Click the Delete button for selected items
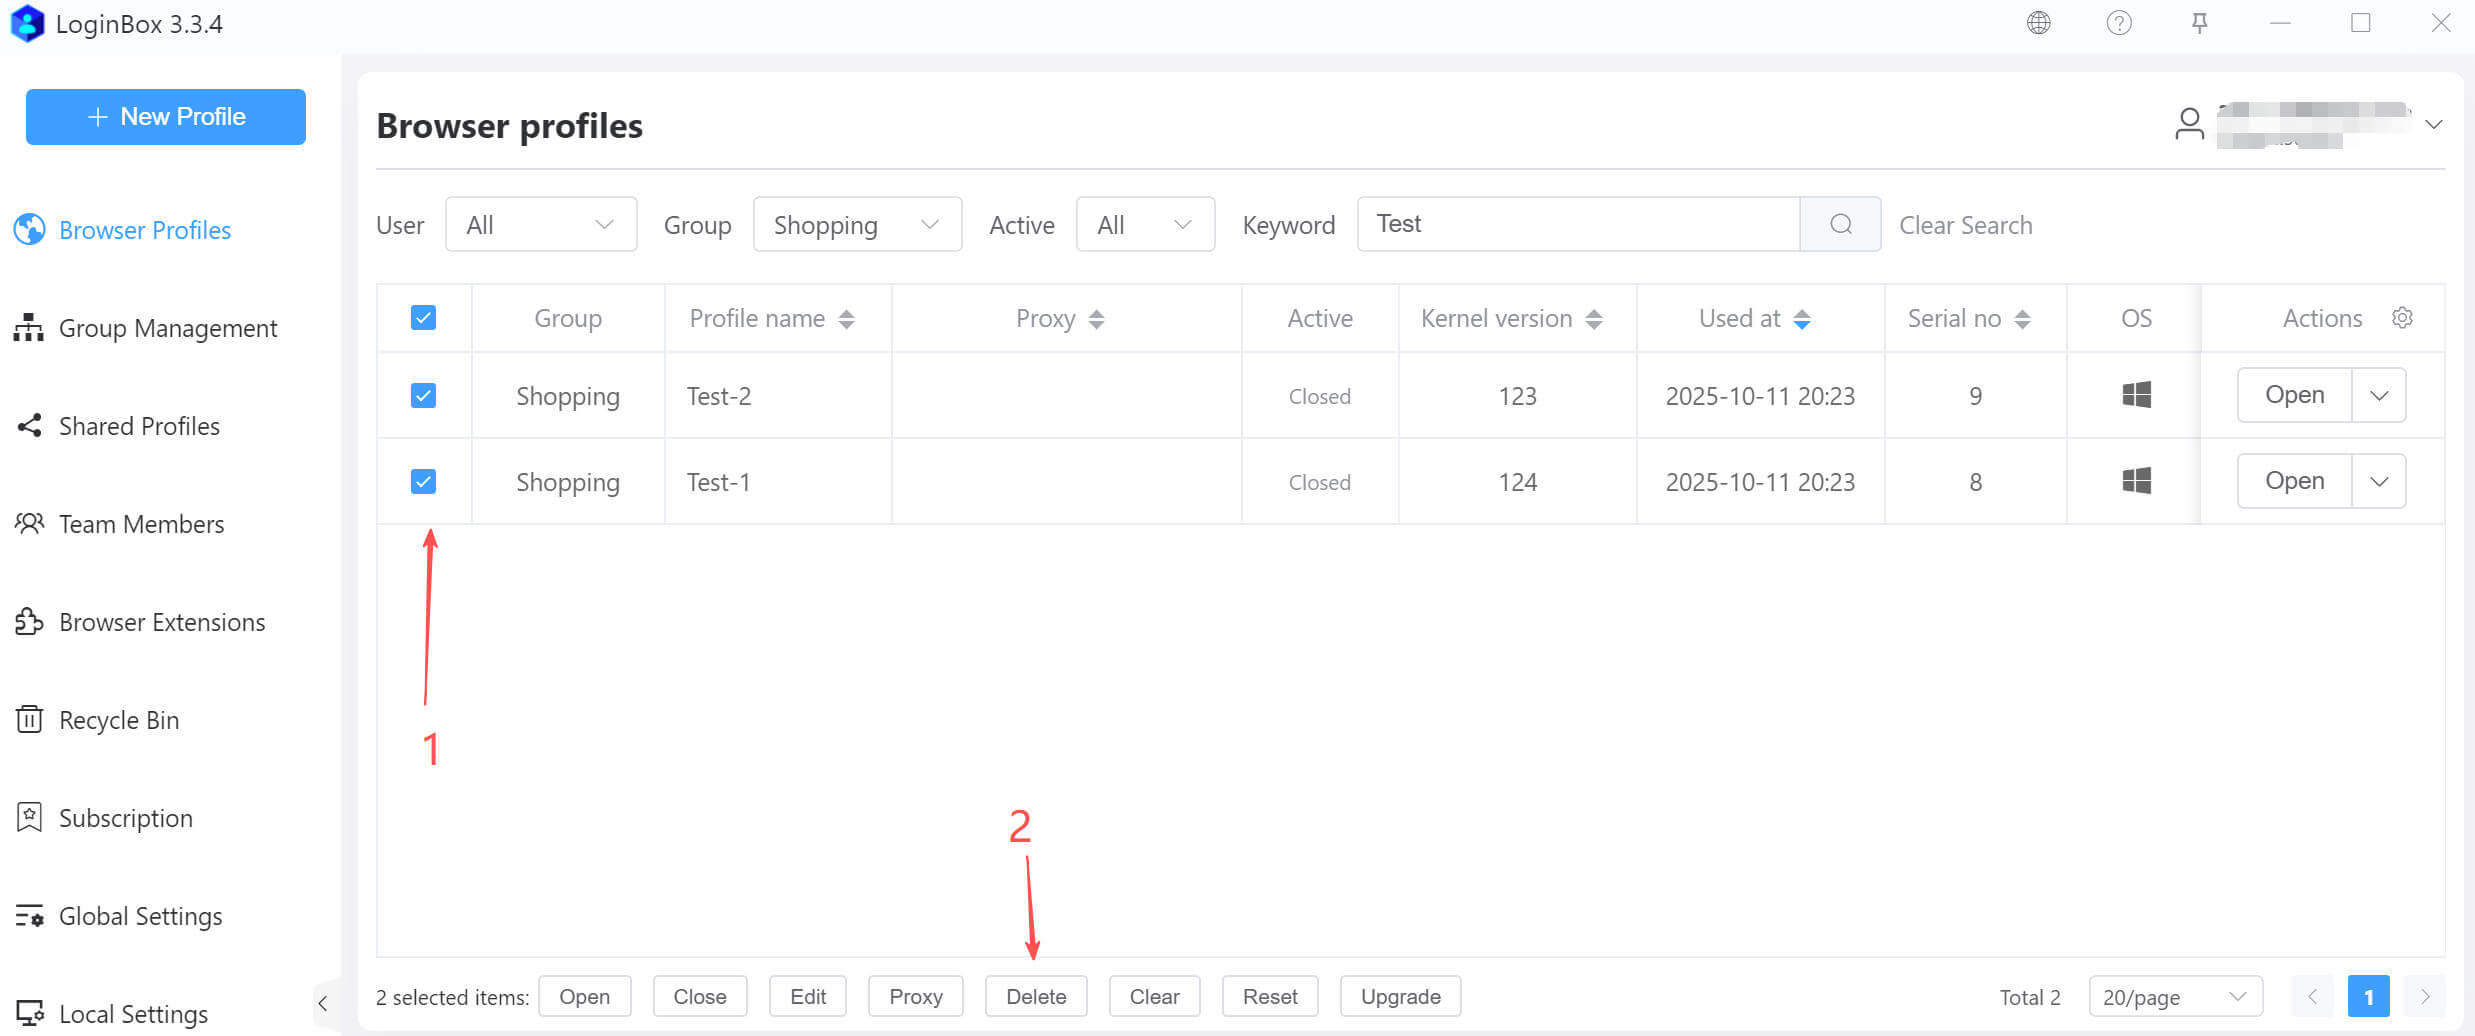2475x1036 pixels. tap(1036, 997)
